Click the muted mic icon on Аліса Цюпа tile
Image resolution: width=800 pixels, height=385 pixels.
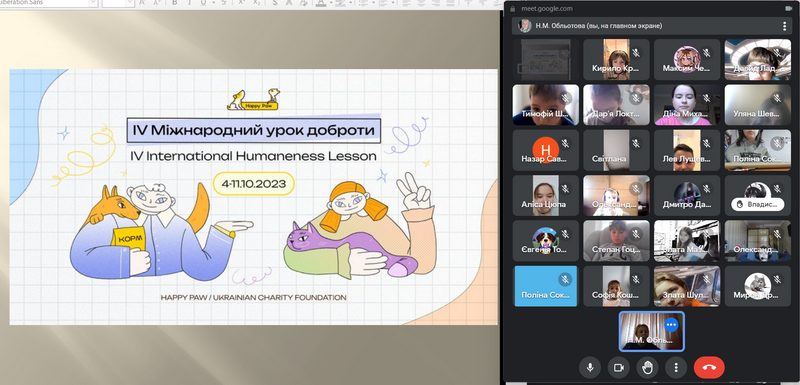pyautogui.click(x=565, y=189)
